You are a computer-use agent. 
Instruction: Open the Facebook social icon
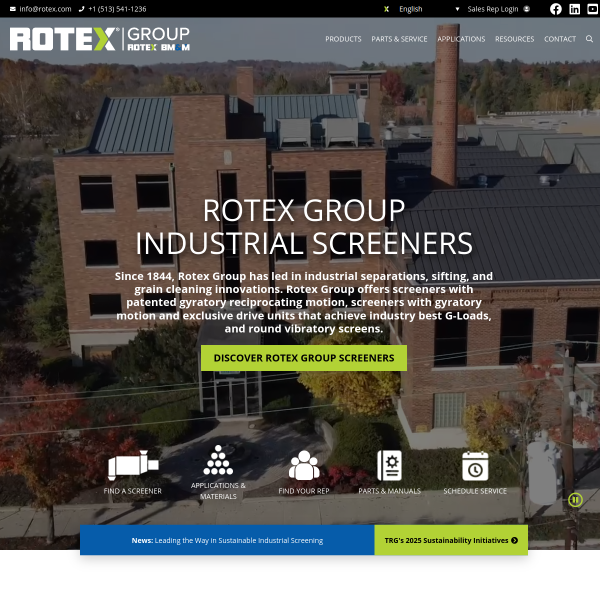556,9
